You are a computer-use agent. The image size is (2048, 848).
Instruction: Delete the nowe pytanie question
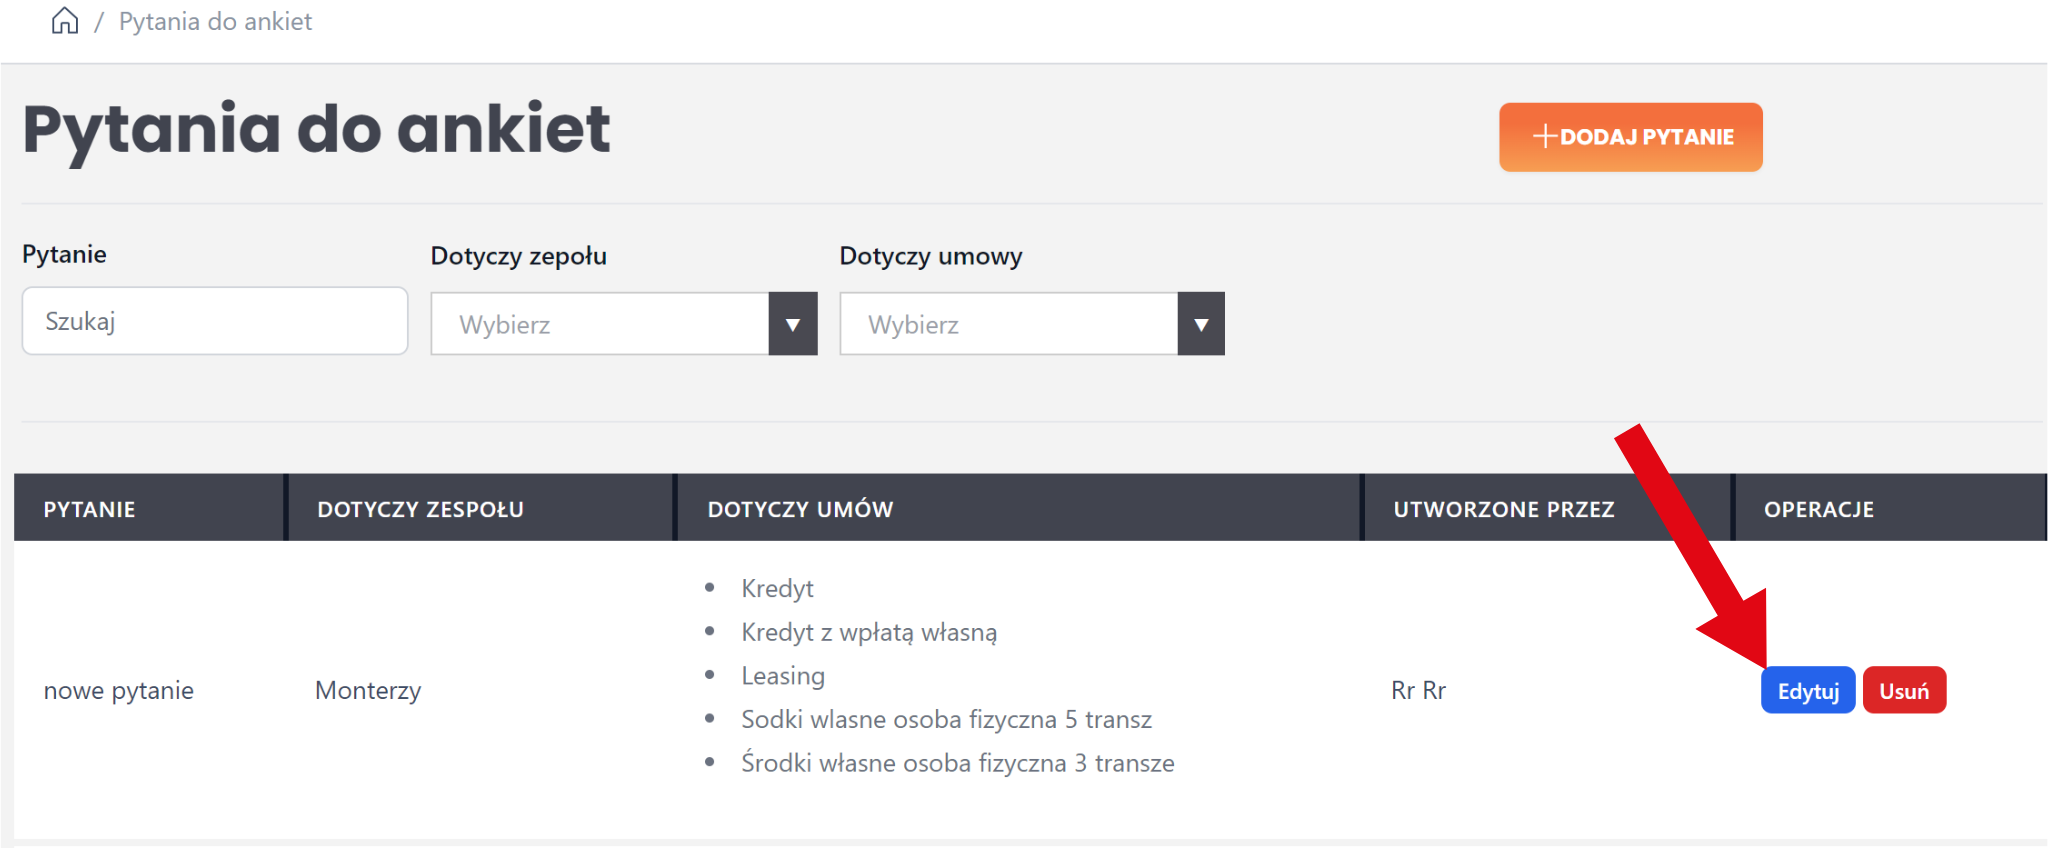[1903, 691]
